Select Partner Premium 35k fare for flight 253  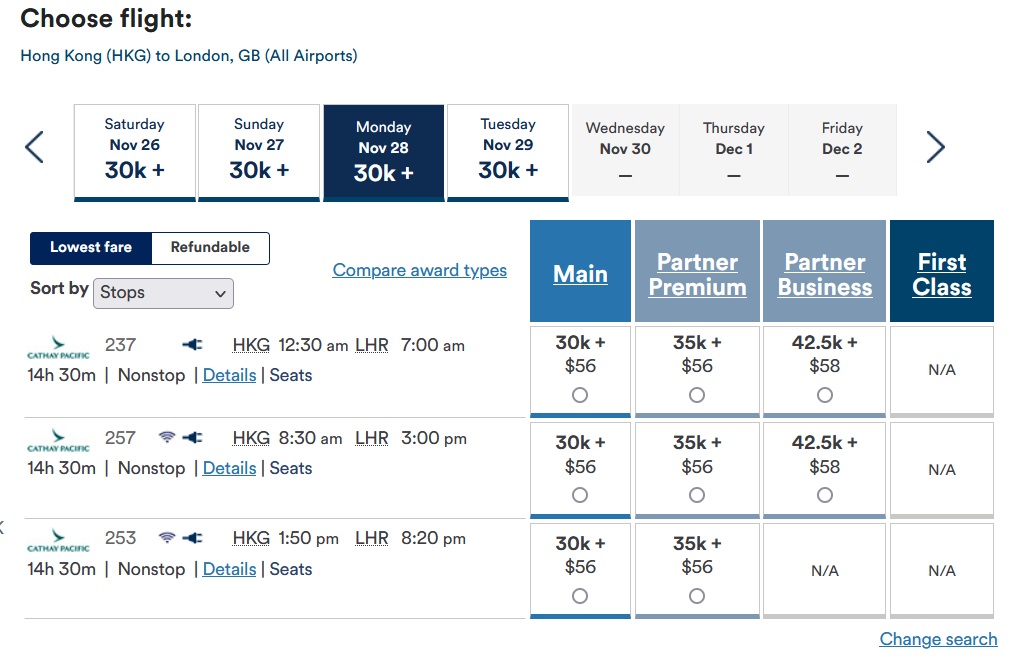point(697,596)
